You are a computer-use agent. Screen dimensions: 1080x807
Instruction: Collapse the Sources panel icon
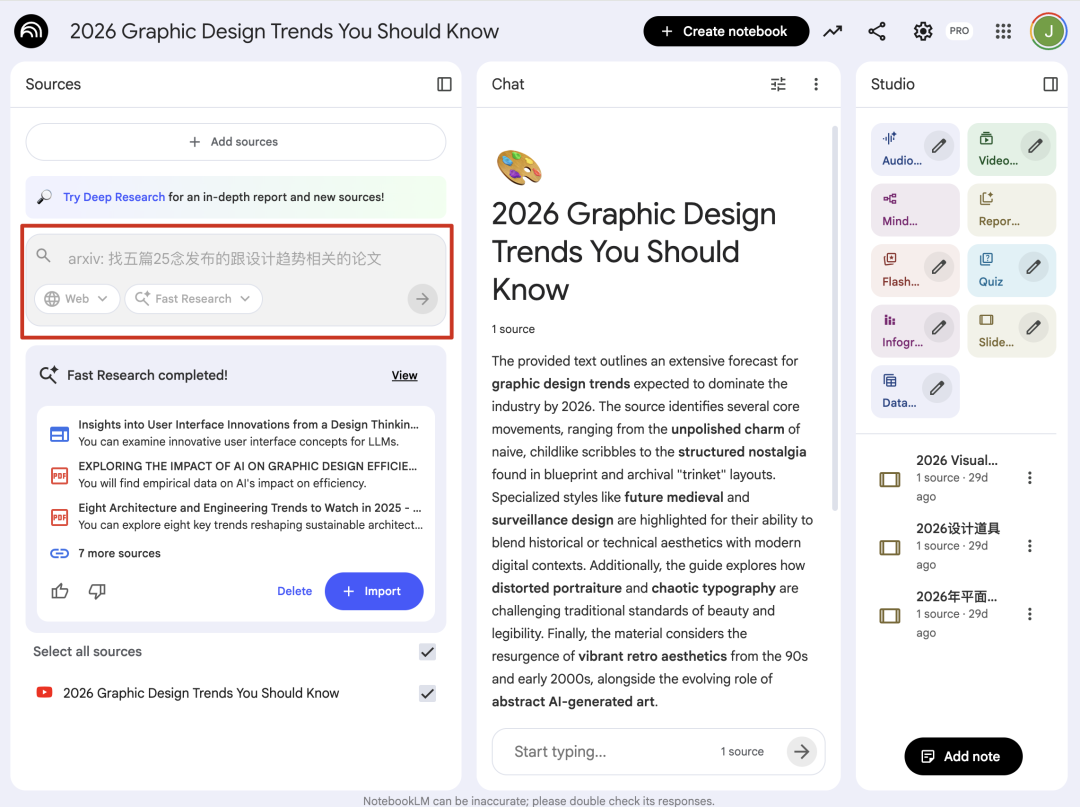pyautogui.click(x=444, y=84)
